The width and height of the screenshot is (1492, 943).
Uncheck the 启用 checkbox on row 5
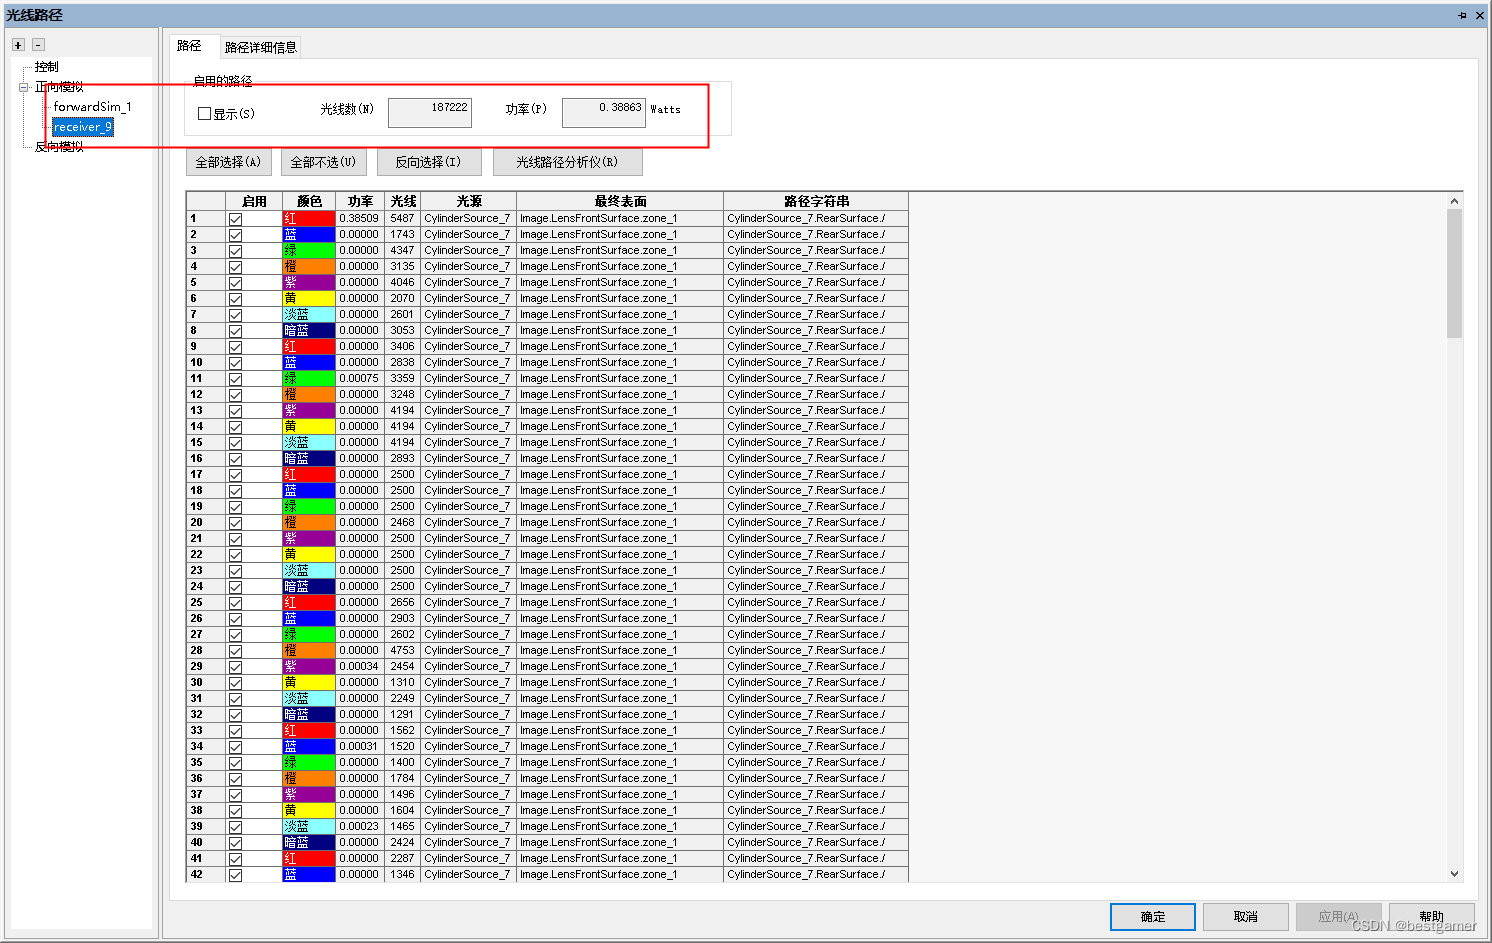click(x=235, y=281)
